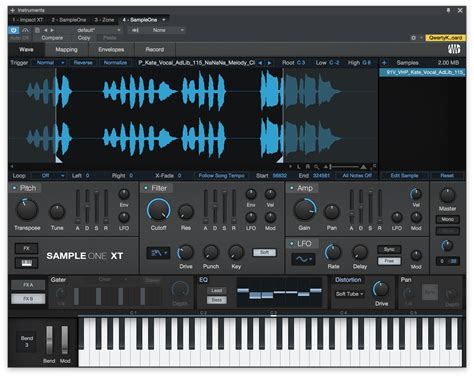
Task: Switch to 3 - Zone tab
Action: (x=104, y=20)
